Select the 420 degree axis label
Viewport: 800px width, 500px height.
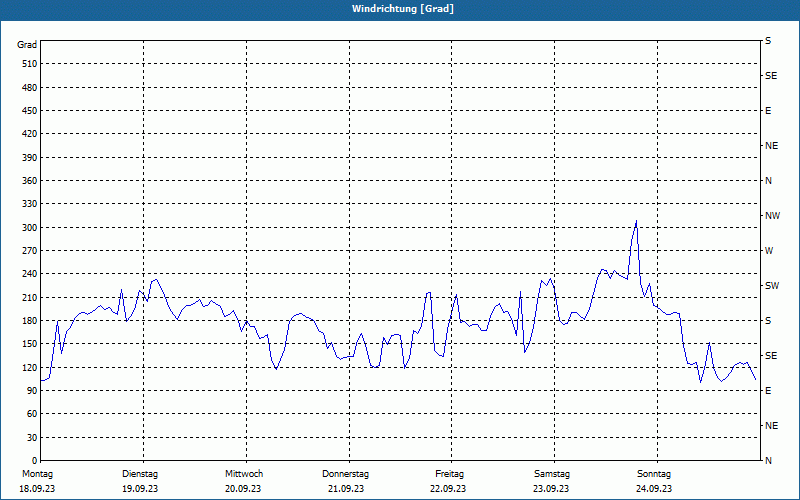click(30, 134)
